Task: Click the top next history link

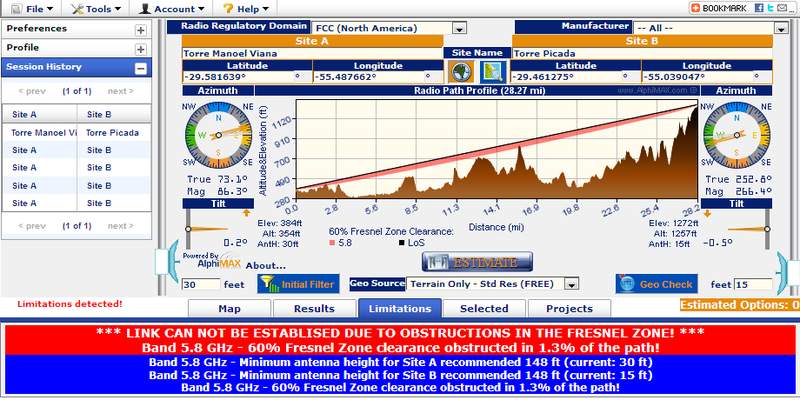Action: click(x=120, y=91)
